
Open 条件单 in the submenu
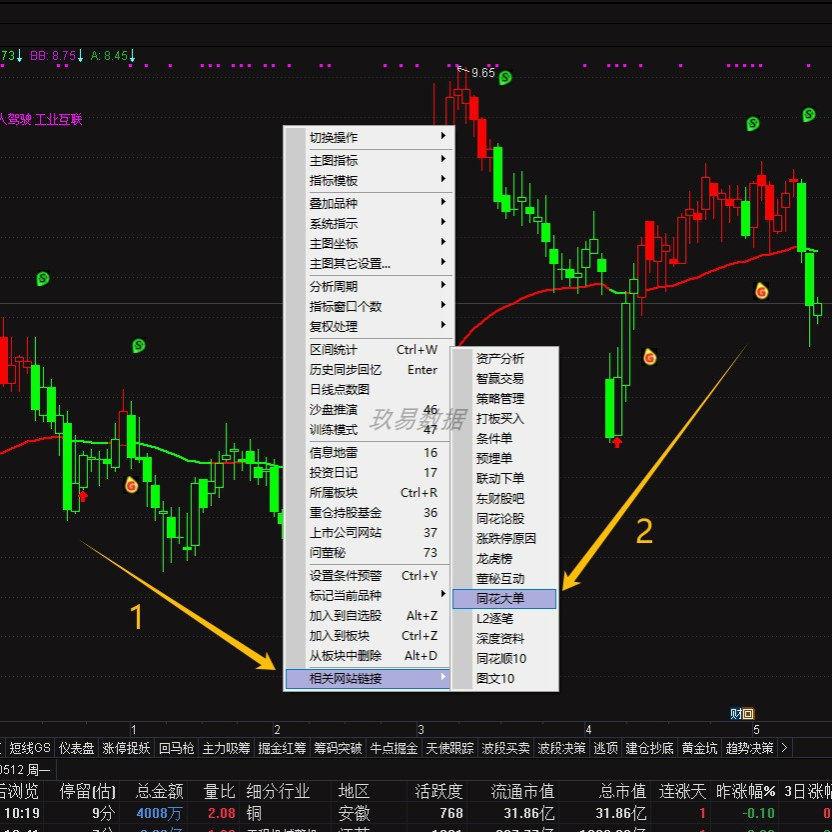pos(504,438)
